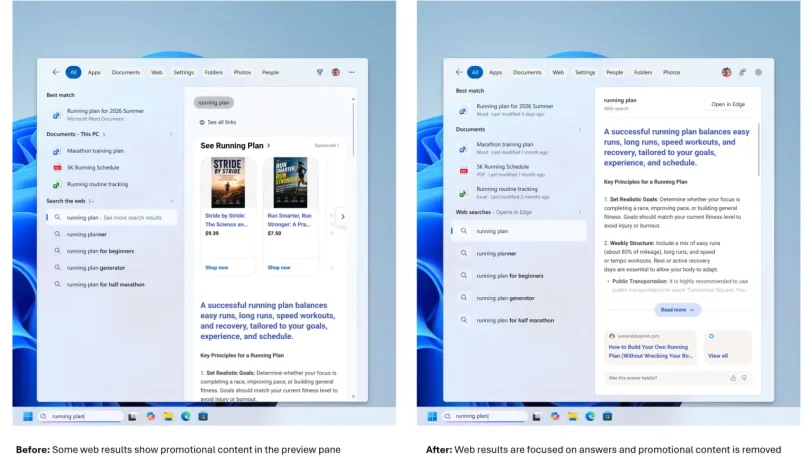Select running plan for beginners suggestion, Before panel
This screenshot has height=457, width=812.
point(110,251)
